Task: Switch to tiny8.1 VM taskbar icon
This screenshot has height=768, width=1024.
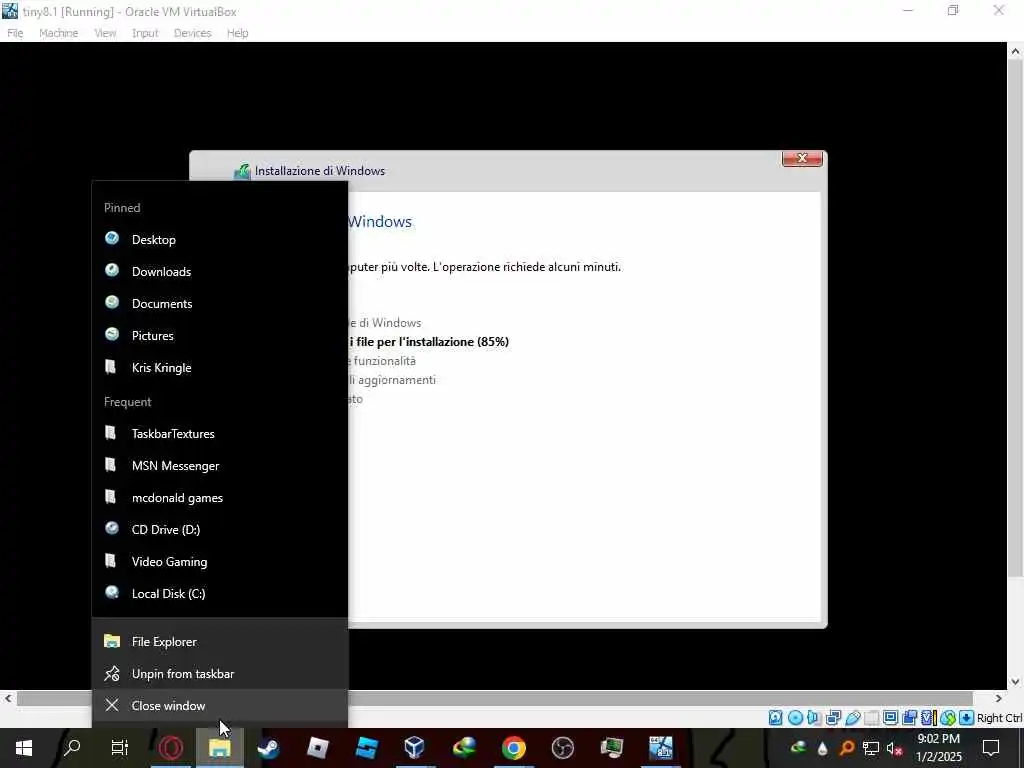Action: pos(660,748)
